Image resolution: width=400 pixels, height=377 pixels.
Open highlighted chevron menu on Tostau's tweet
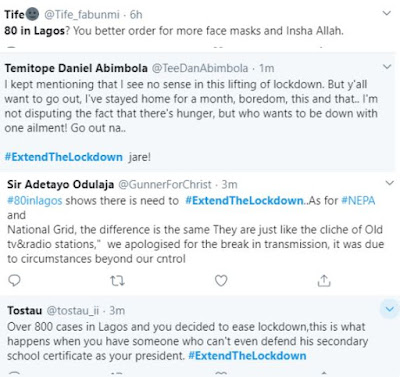click(390, 309)
